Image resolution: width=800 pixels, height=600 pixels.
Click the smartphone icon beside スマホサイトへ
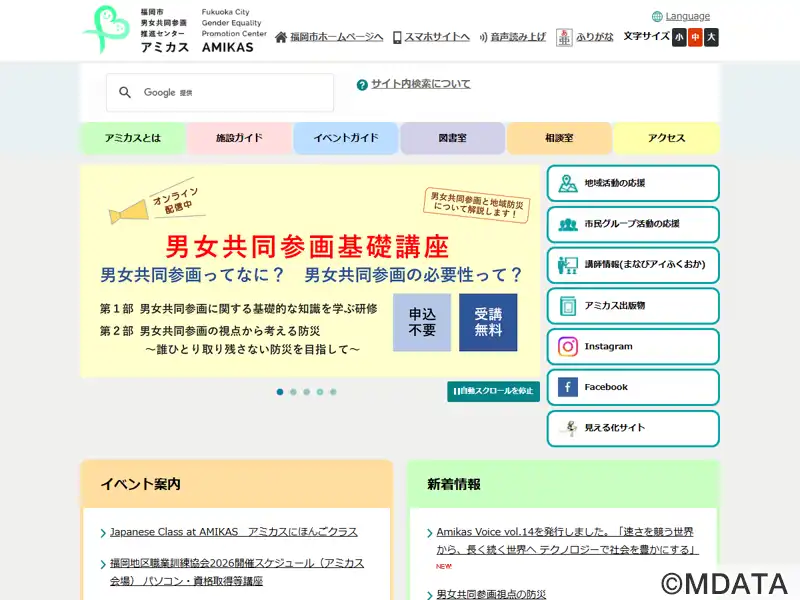397,37
